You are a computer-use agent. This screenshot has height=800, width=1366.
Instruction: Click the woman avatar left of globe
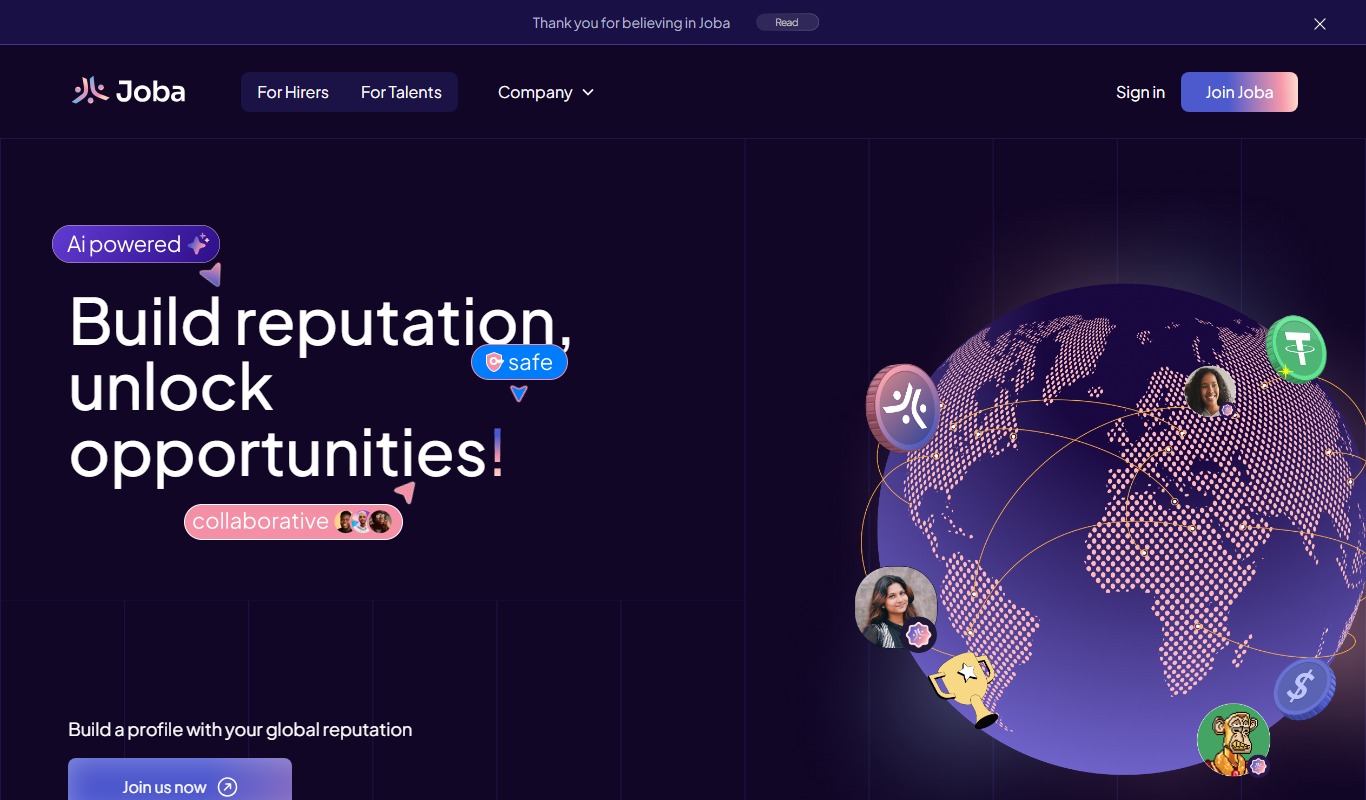pyautogui.click(x=896, y=607)
